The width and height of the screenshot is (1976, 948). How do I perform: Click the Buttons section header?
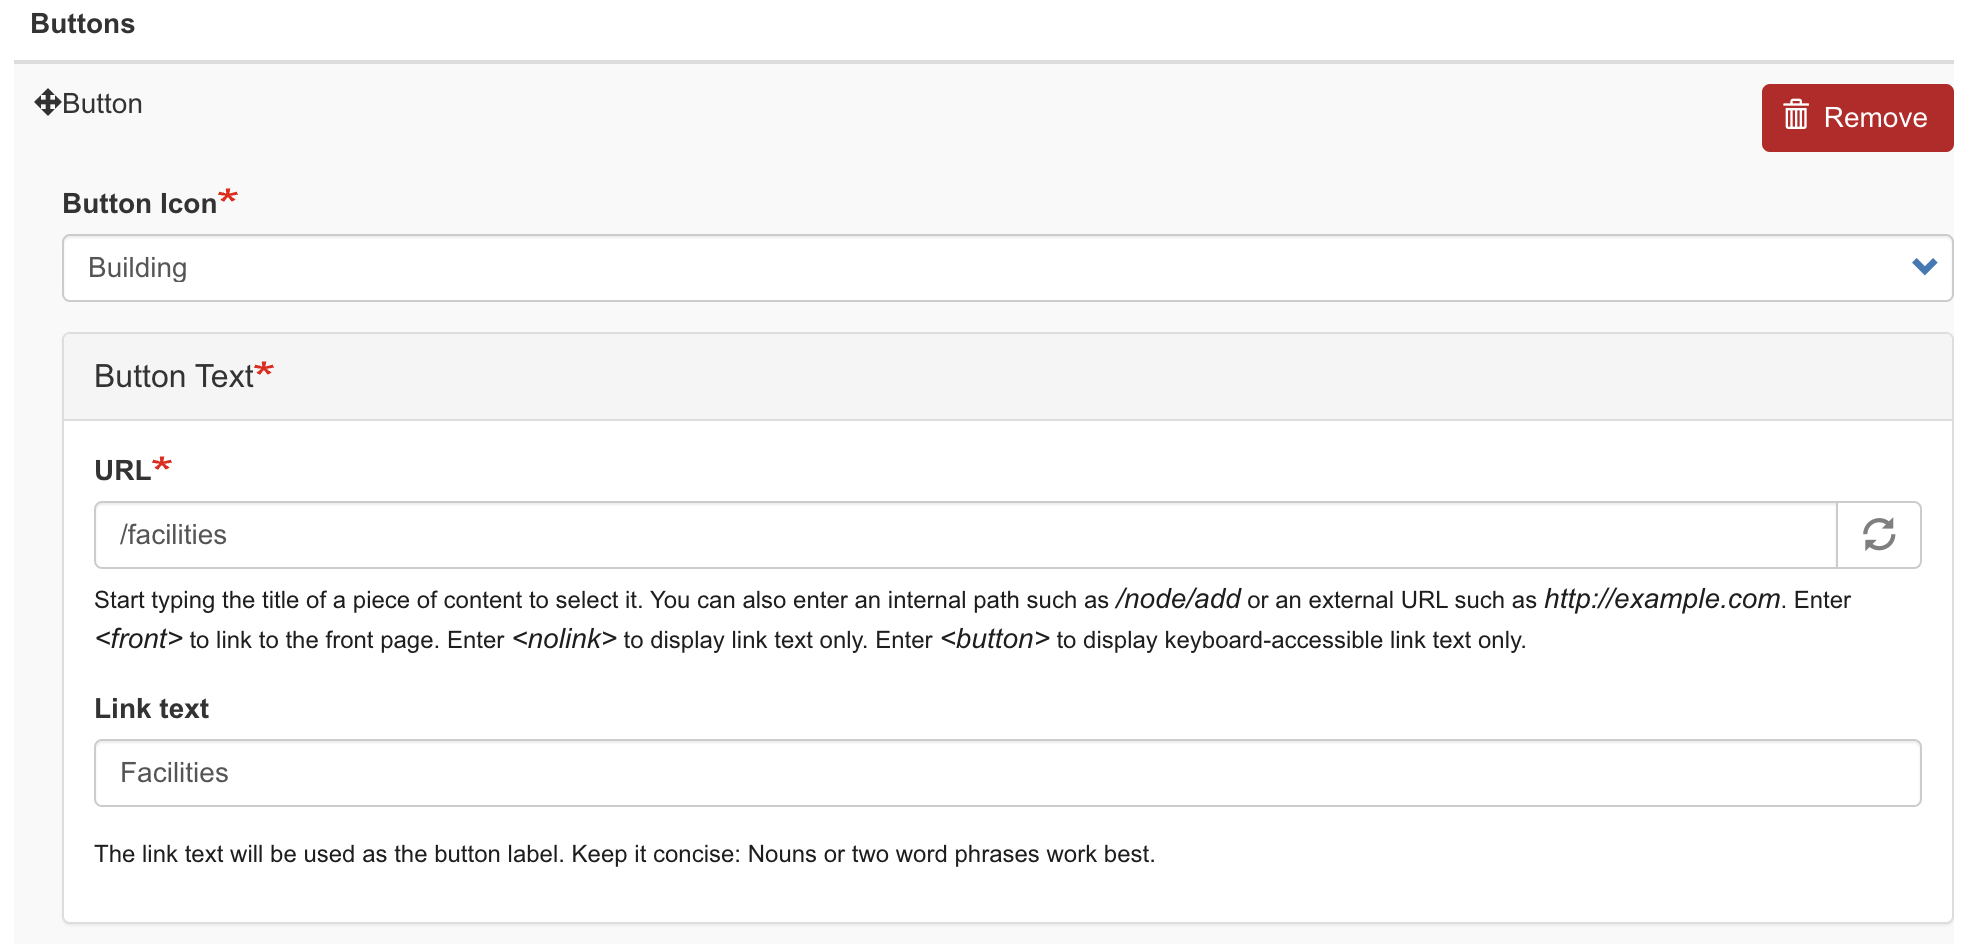(83, 22)
